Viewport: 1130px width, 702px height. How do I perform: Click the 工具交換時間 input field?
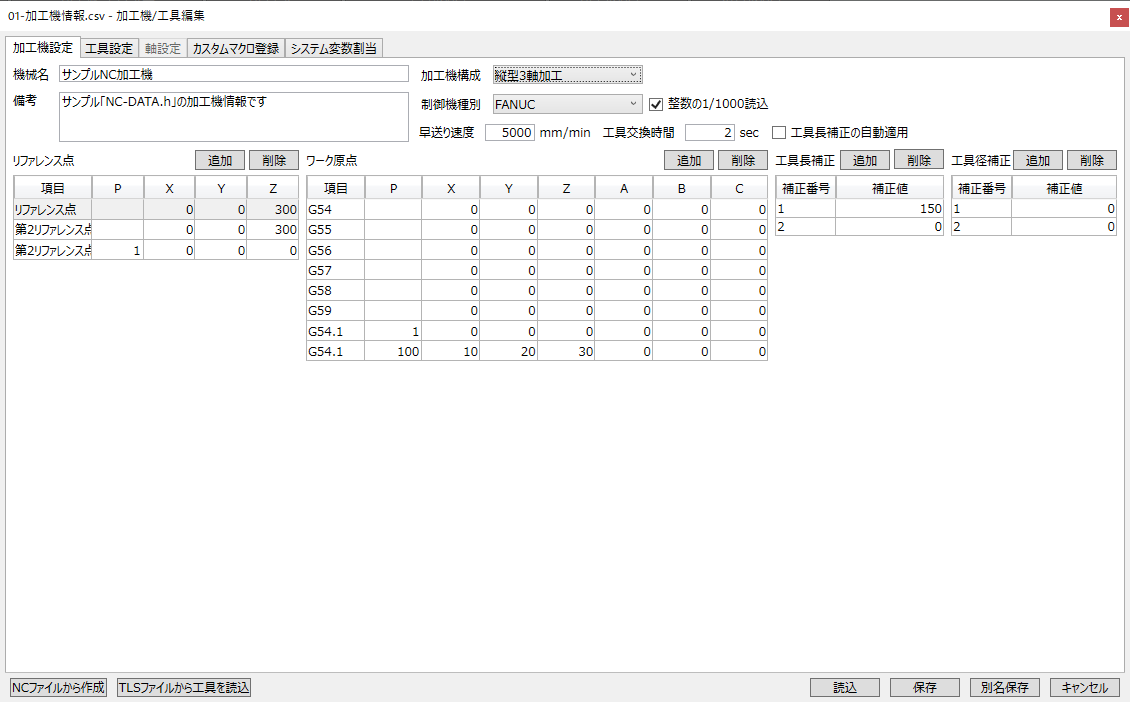click(710, 132)
